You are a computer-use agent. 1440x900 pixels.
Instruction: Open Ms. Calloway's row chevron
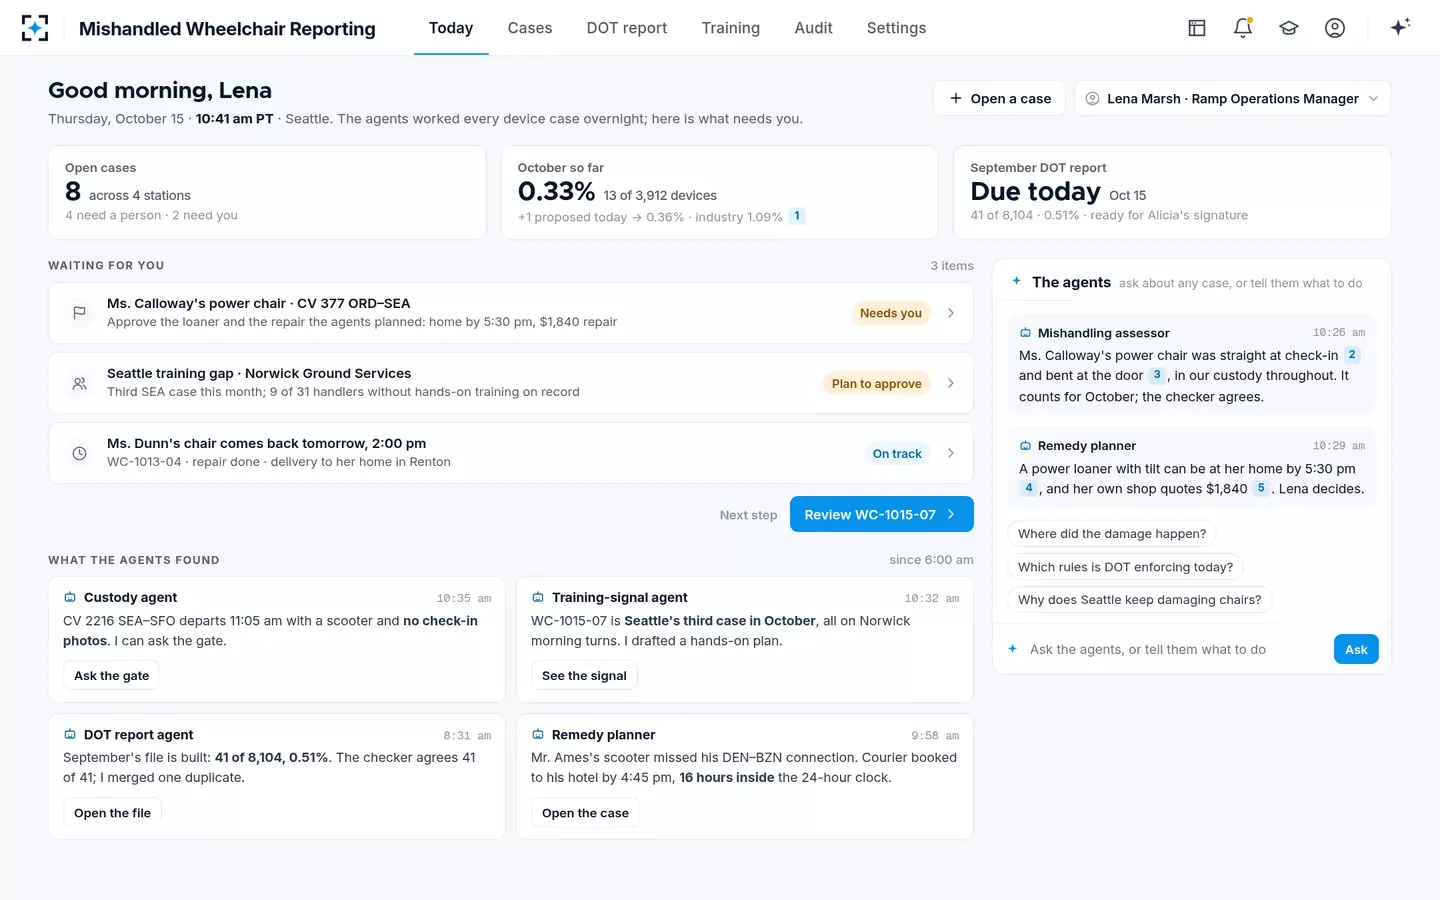951,313
